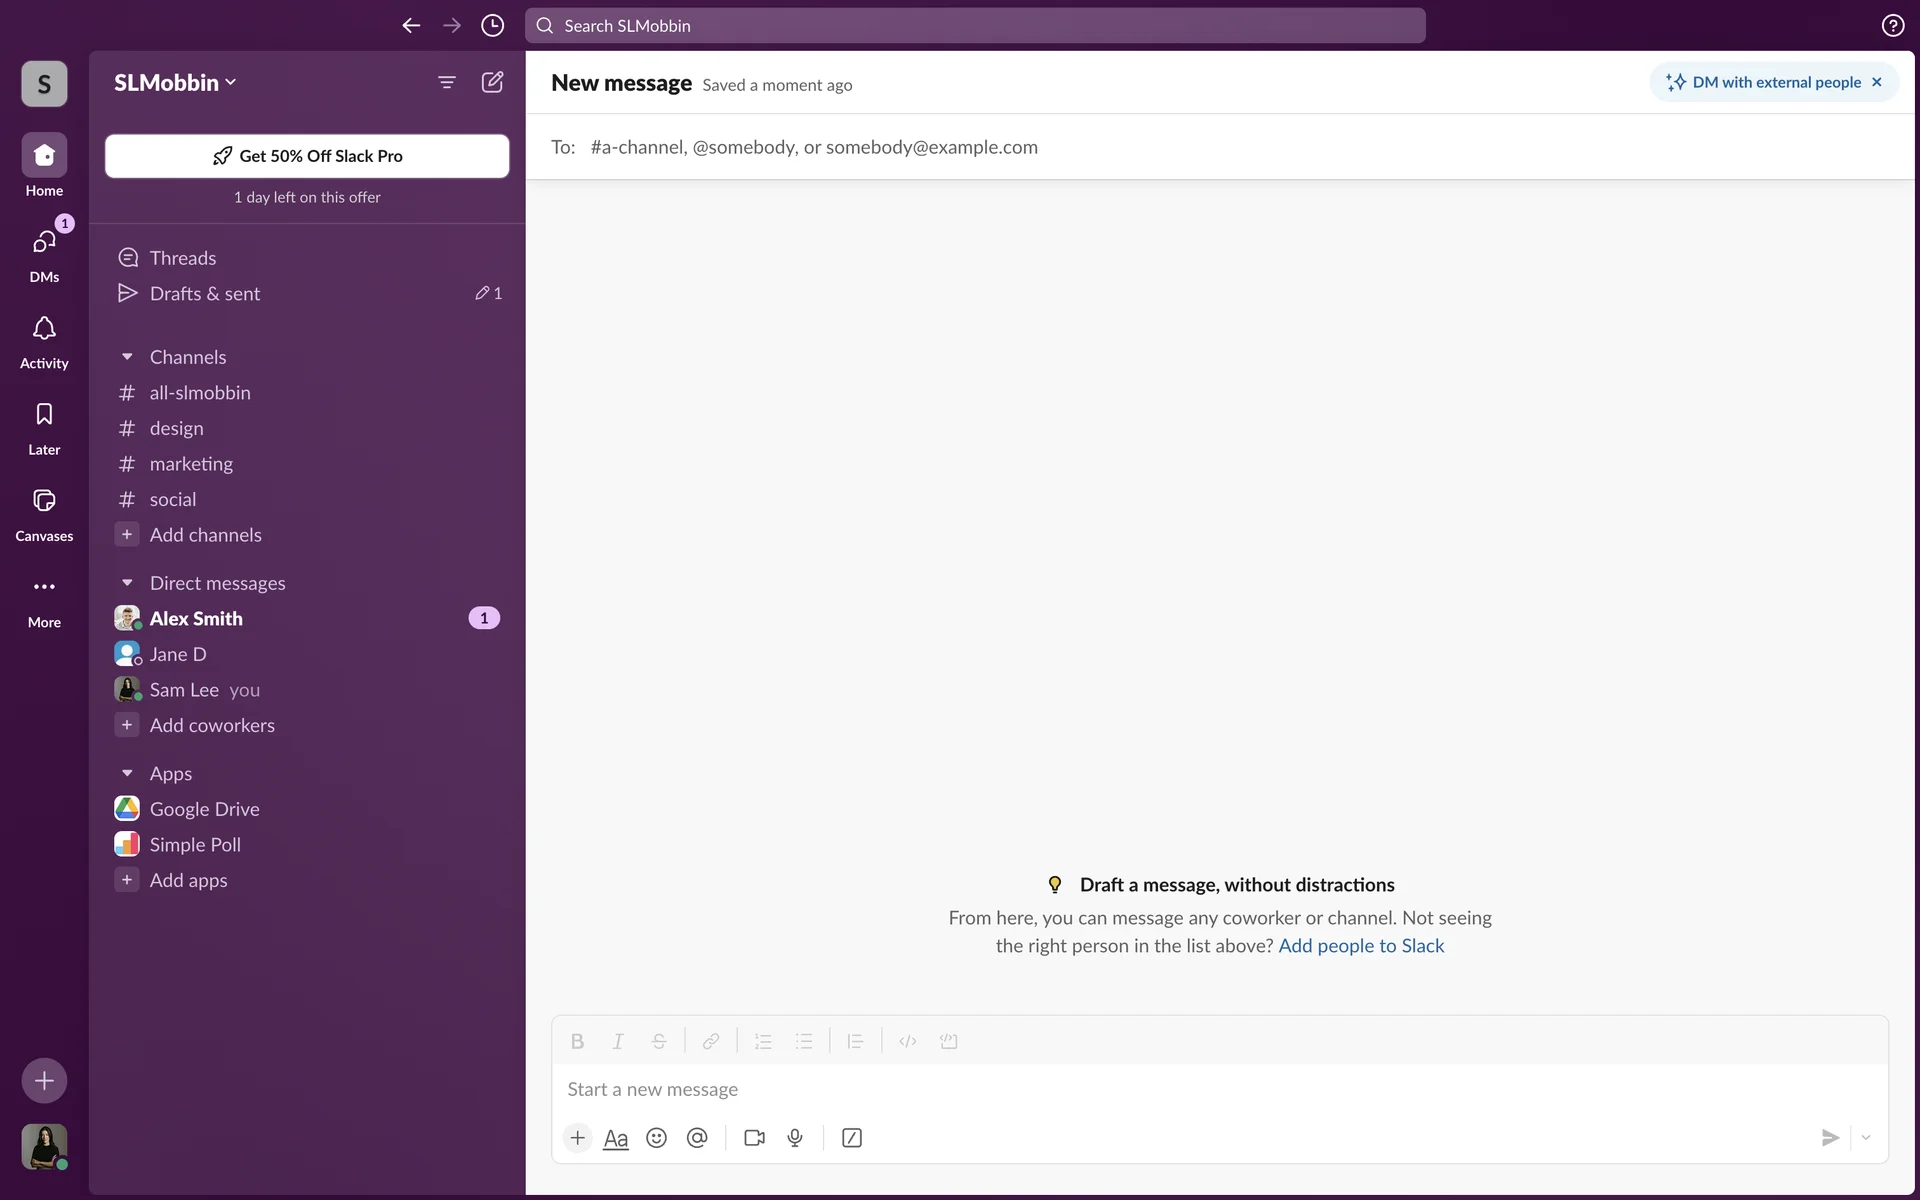Click Get 50% Off Slack Pro
This screenshot has width=1920, height=1200.
307,156
